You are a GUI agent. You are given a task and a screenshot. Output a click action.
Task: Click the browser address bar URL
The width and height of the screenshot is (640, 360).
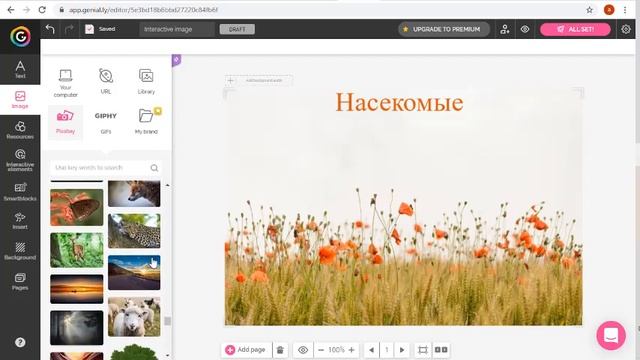[143, 10]
